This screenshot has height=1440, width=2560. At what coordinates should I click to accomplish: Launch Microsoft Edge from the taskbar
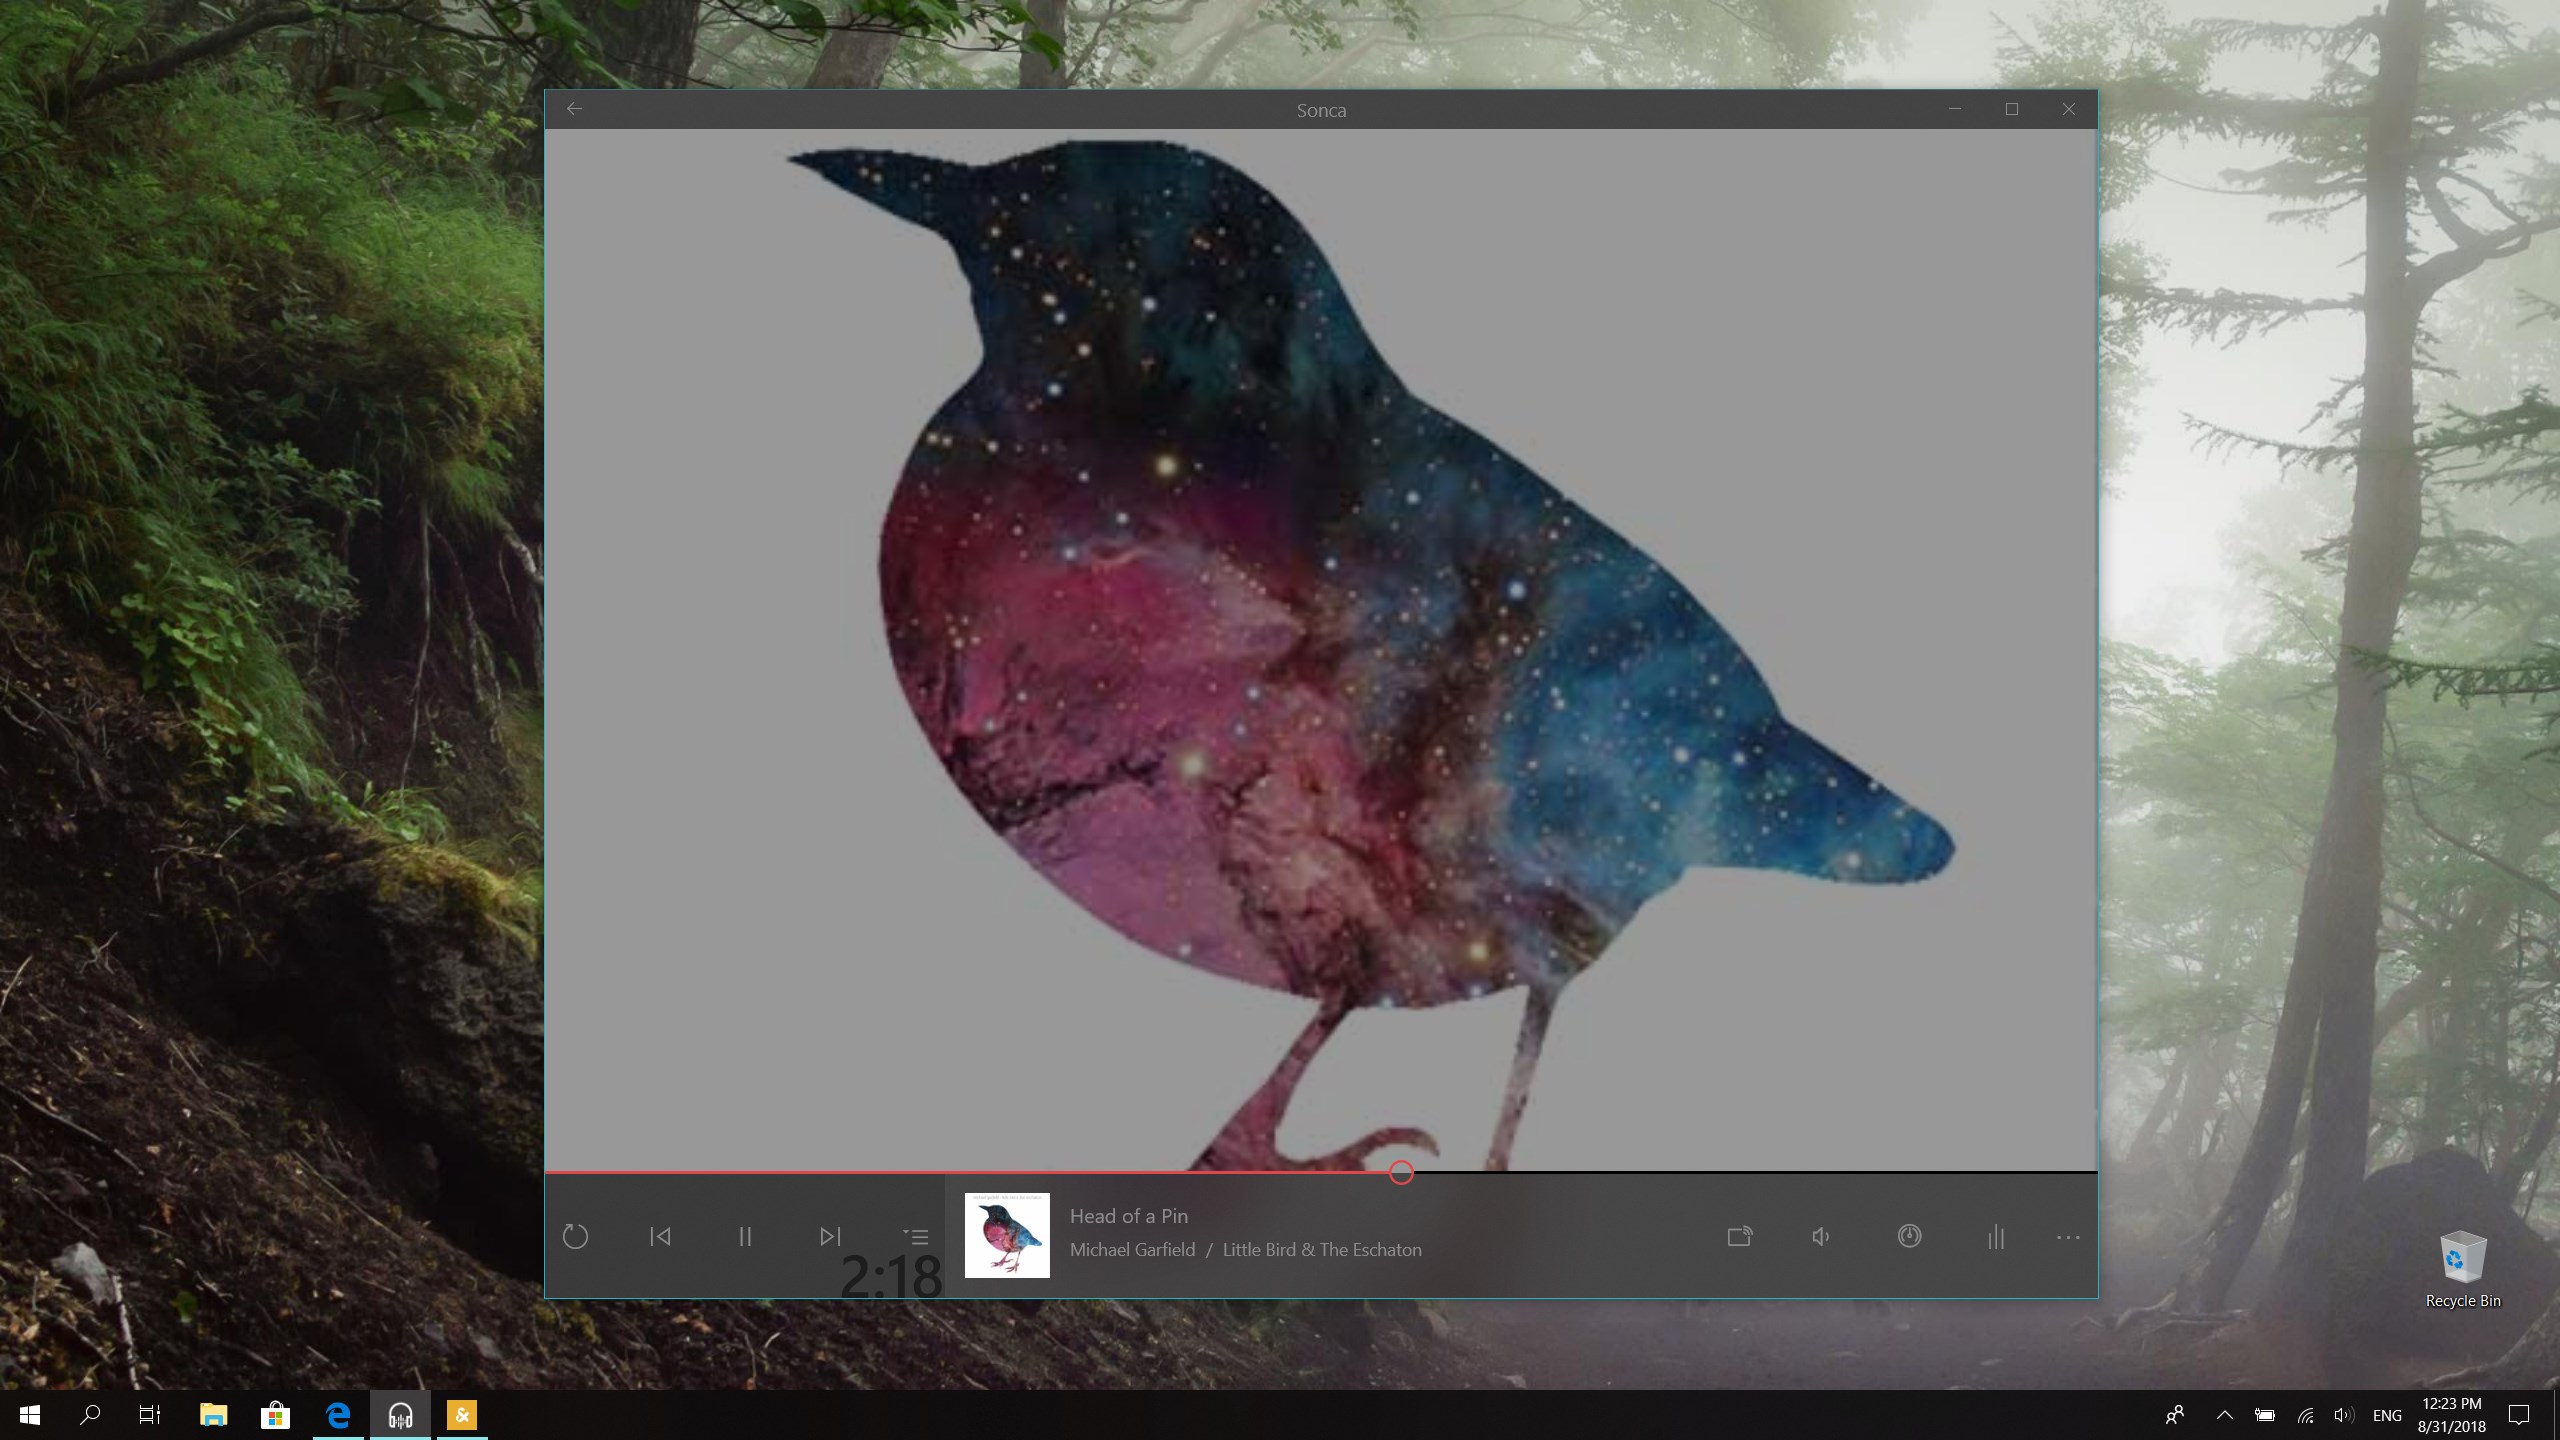(x=337, y=1414)
